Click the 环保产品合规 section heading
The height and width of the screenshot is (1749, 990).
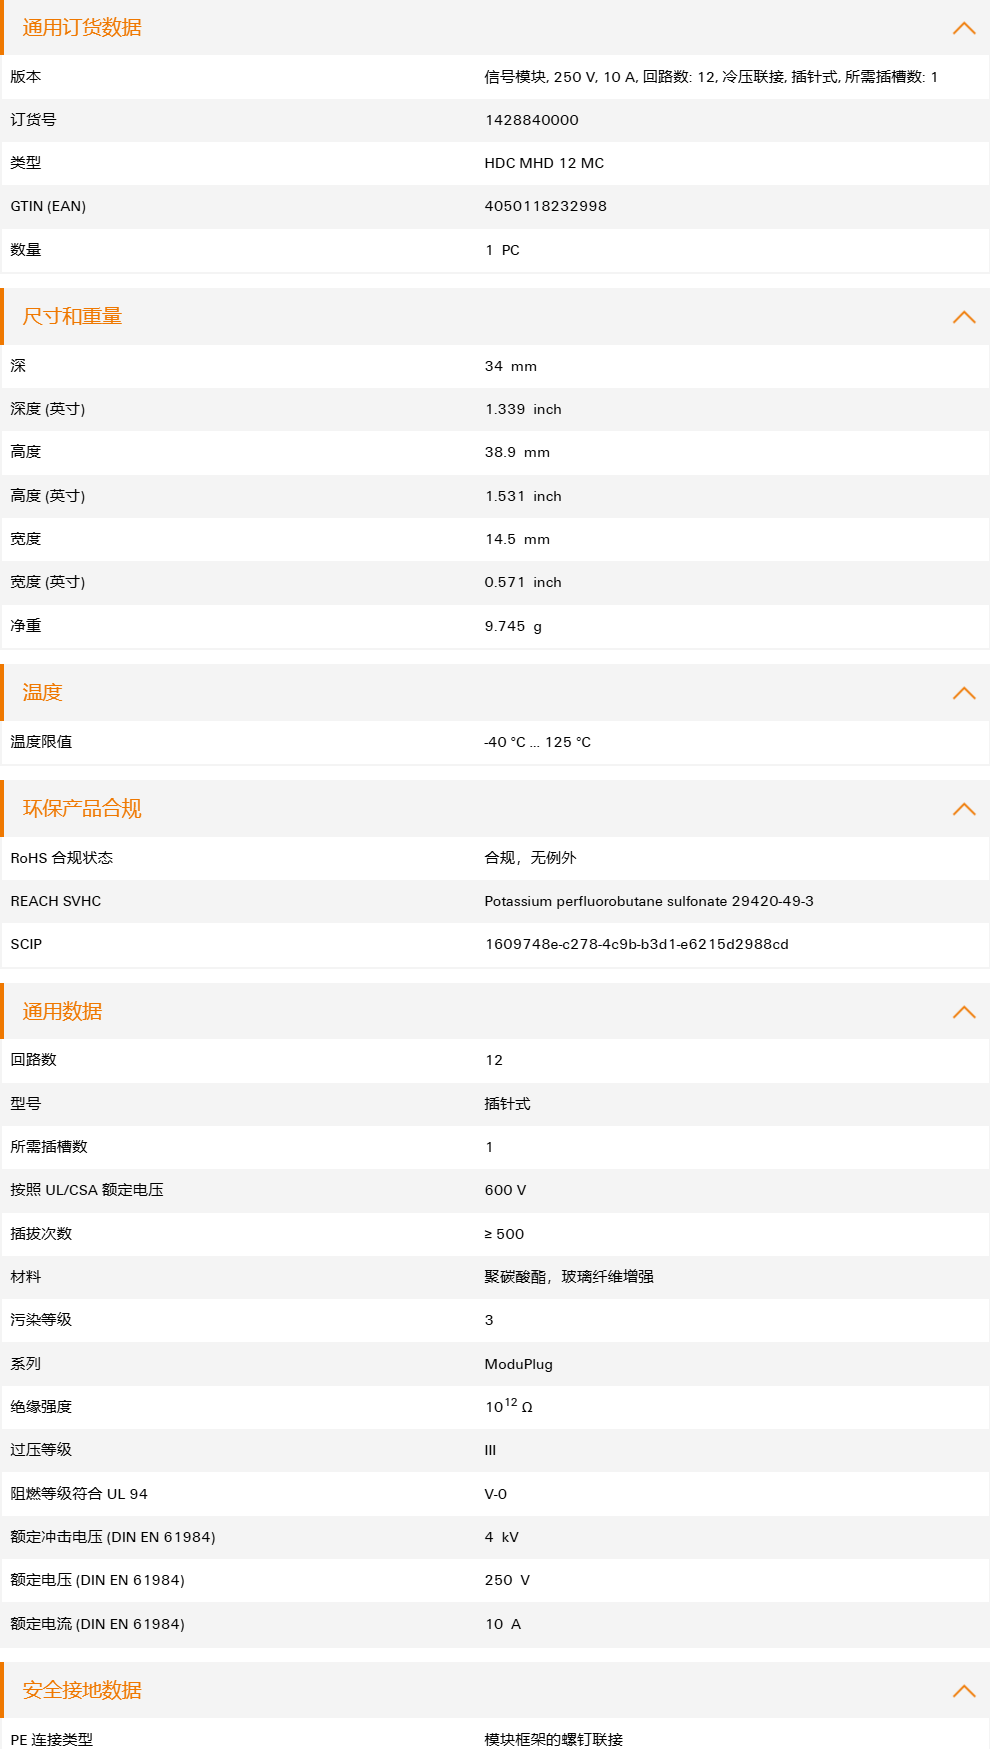[x=82, y=809]
